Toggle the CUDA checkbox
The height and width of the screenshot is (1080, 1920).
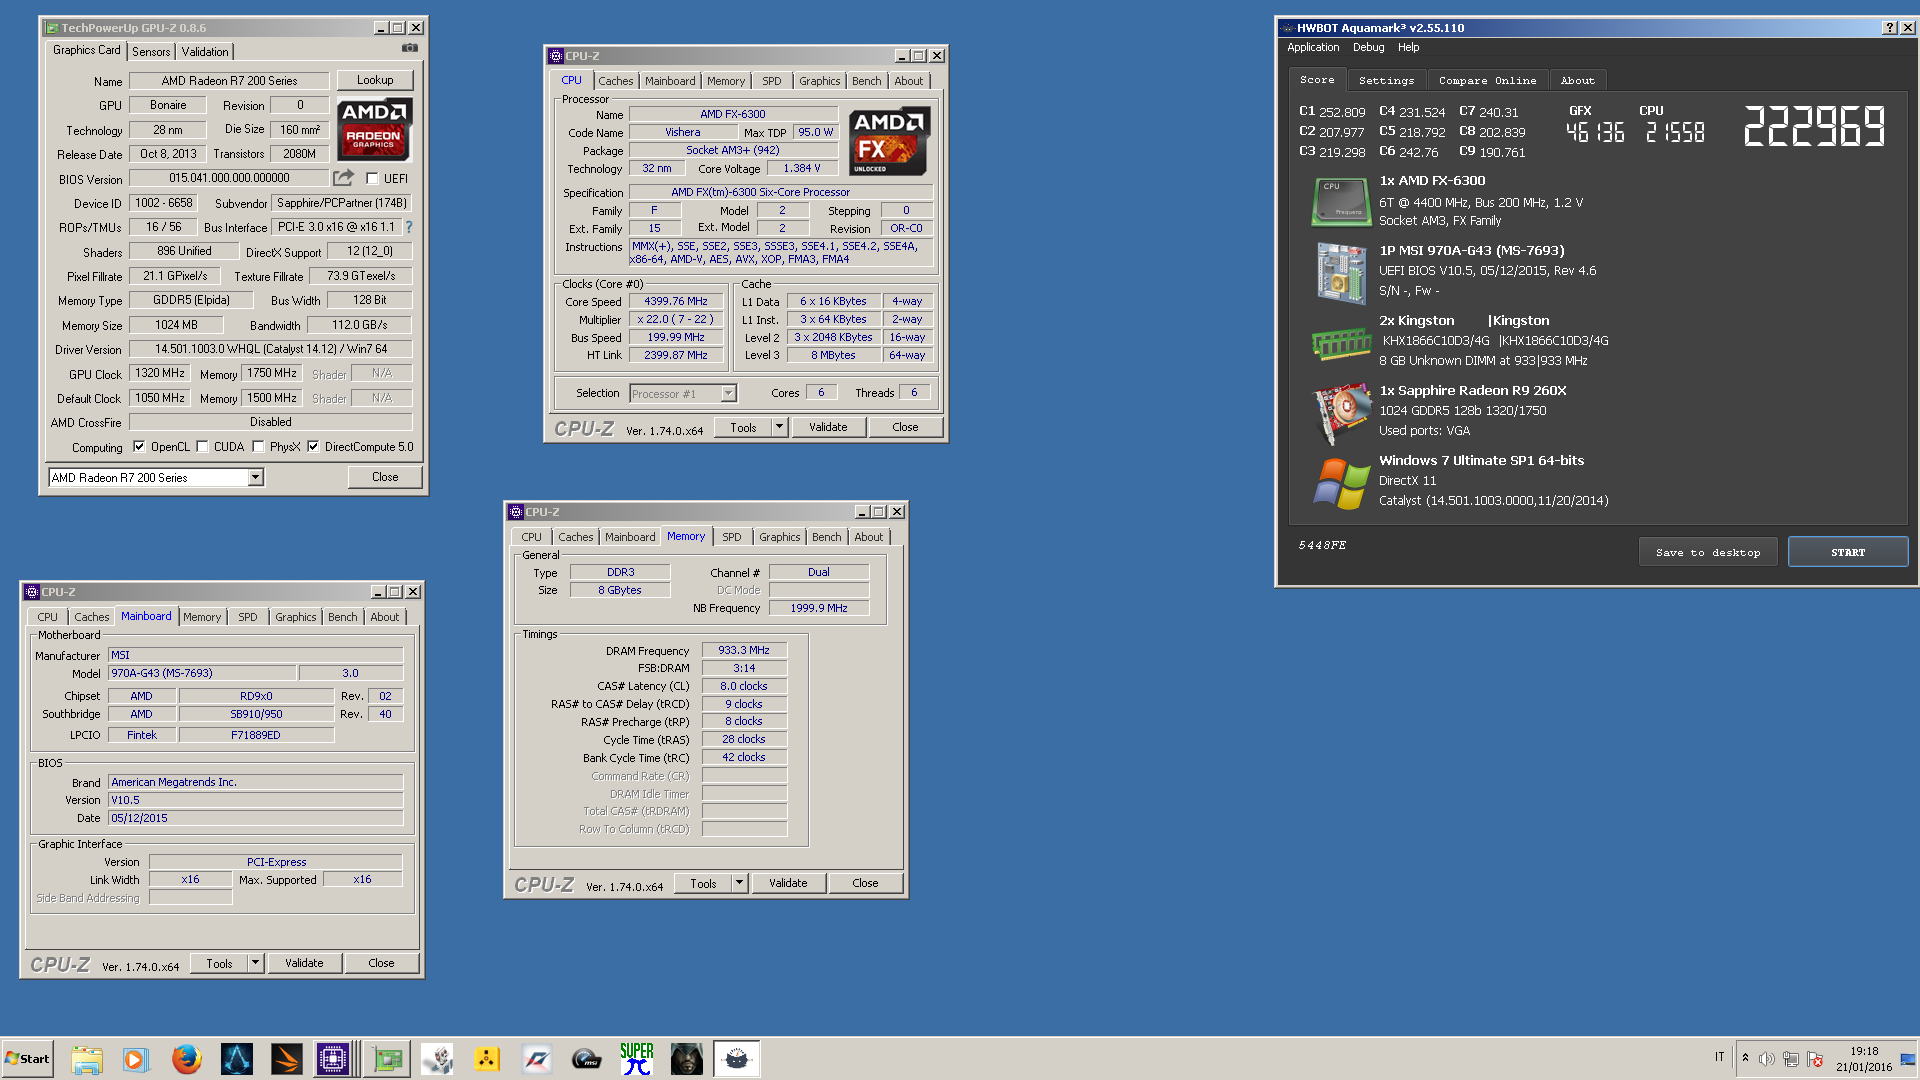tap(203, 447)
